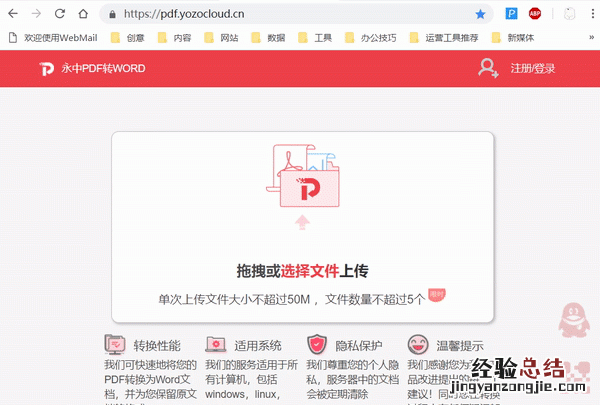The height and width of the screenshot is (405, 600).
Task: Click the address bar showing pdf.yozocloud.cn
Action: pyautogui.click(x=295, y=14)
